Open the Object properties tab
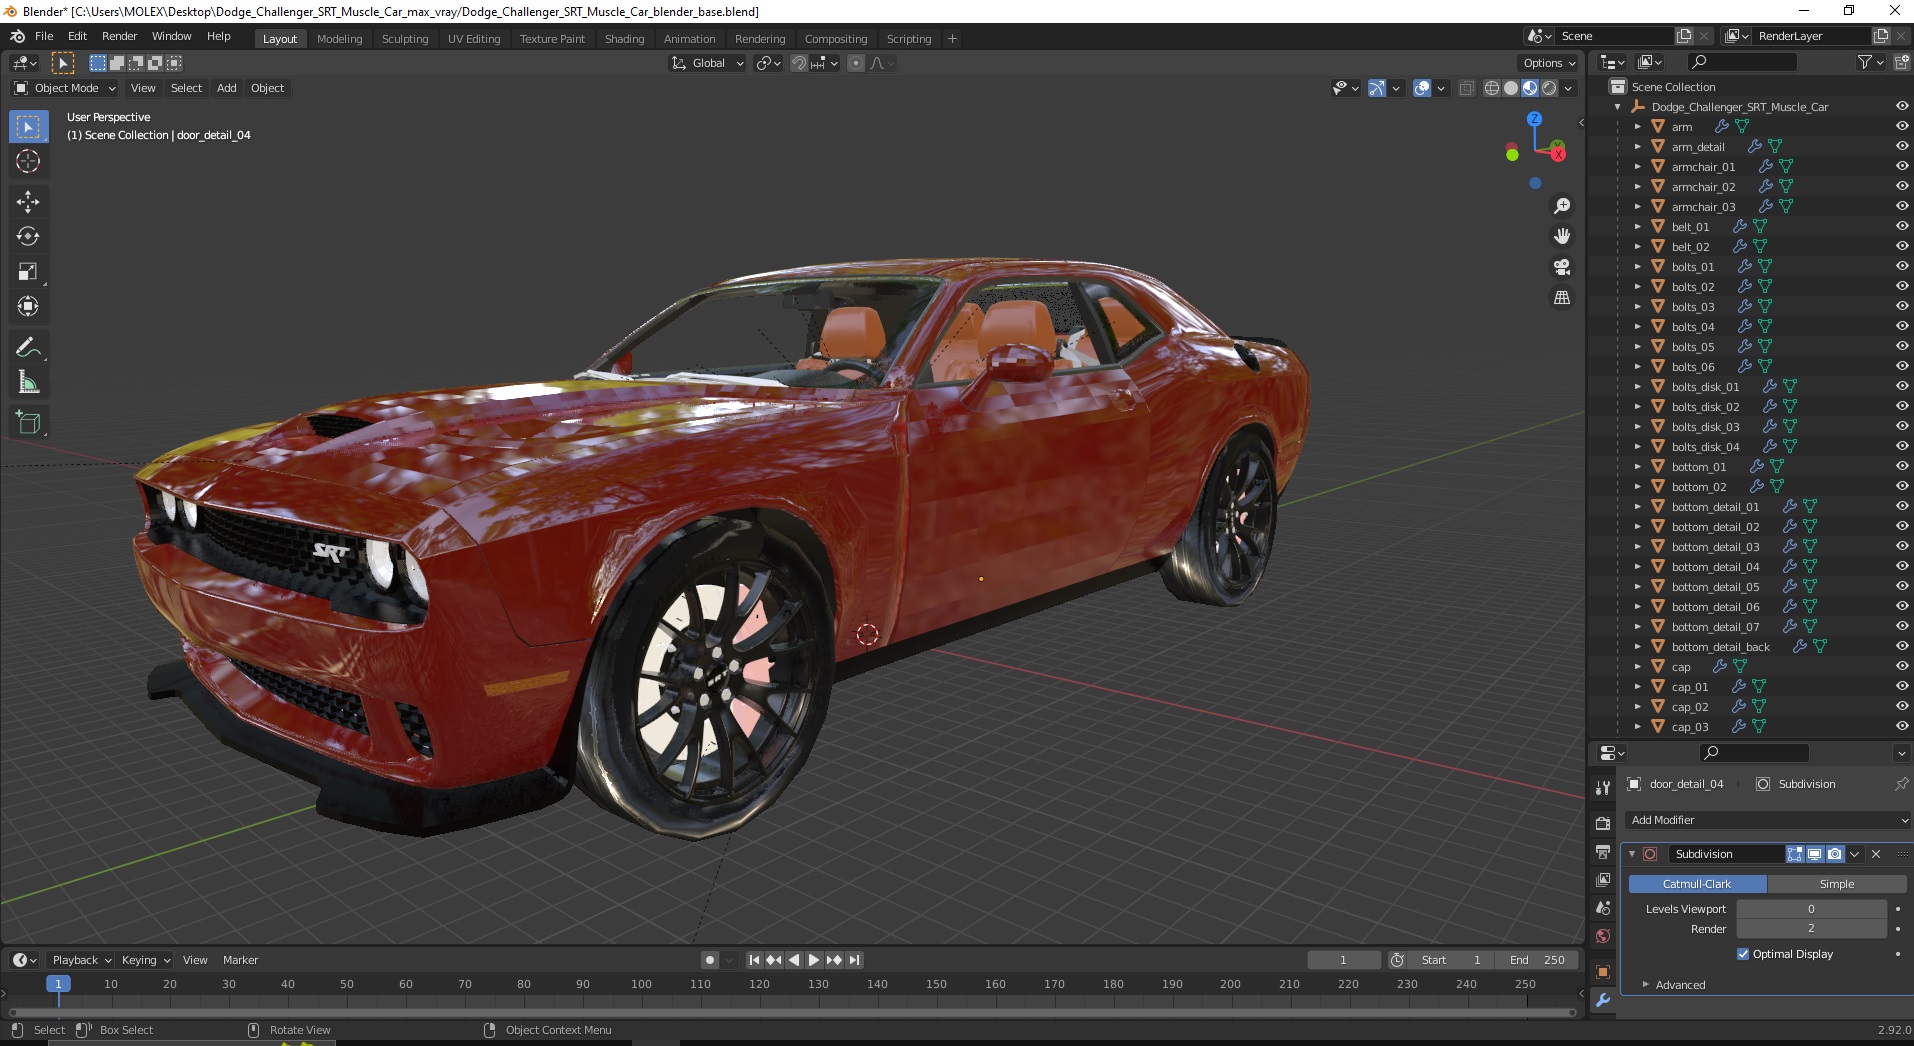1914x1046 pixels. (x=1603, y=972)
